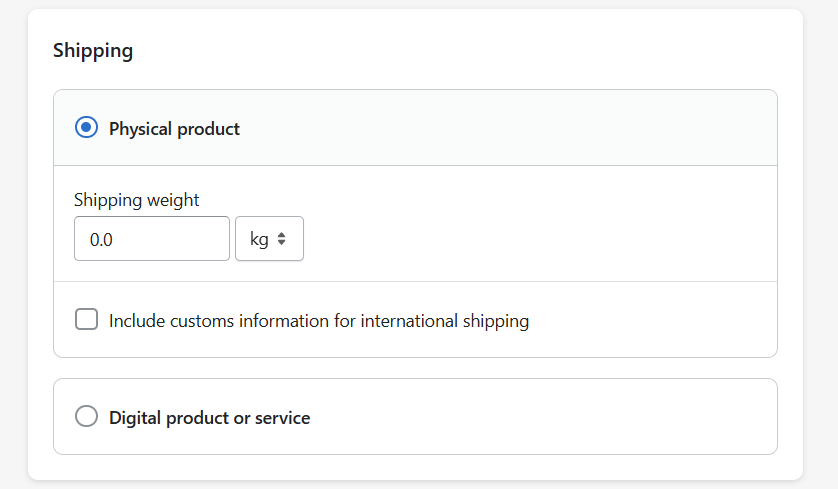Select the Physical product radio button

pyautogui.click(x=86, y=128)
